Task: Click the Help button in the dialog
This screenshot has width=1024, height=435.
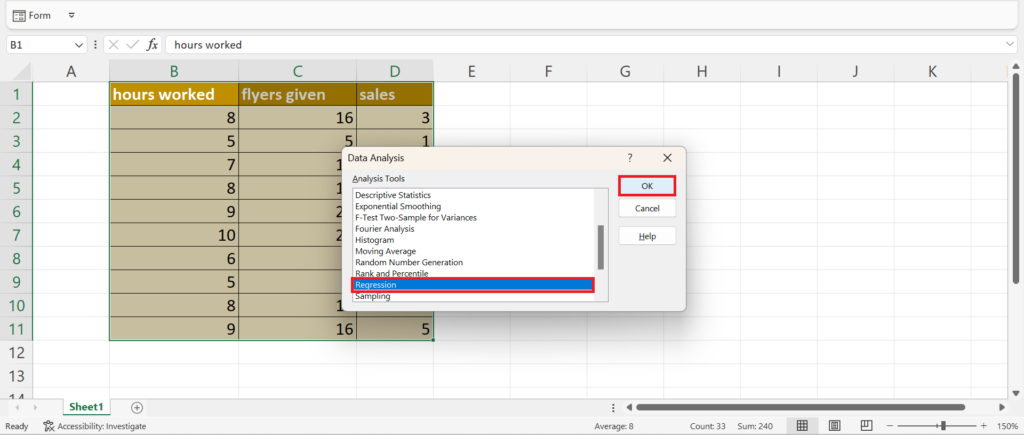Action: tap(647, 236)
